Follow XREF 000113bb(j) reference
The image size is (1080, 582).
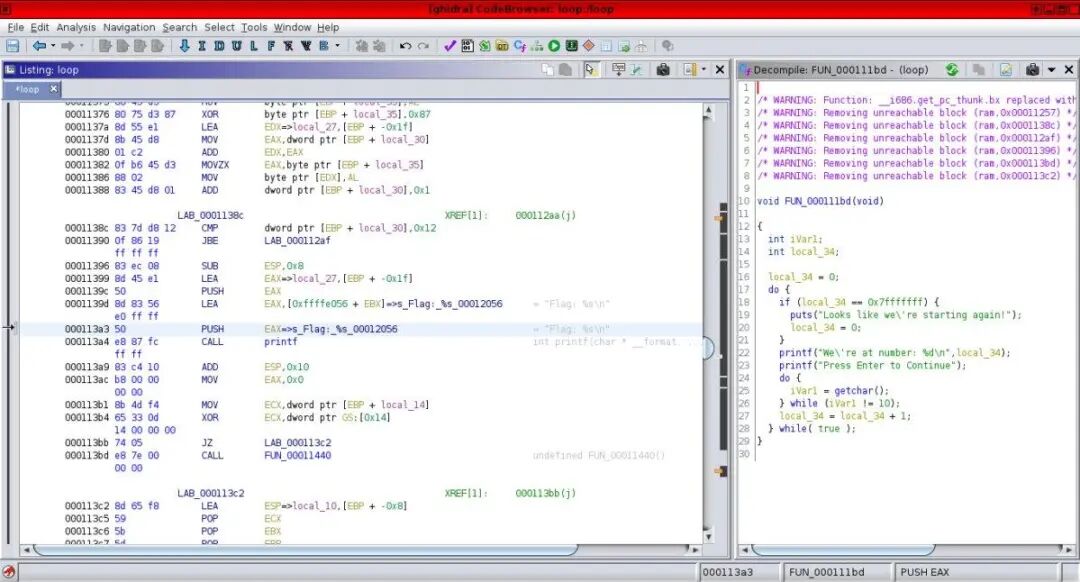[546, 493]
